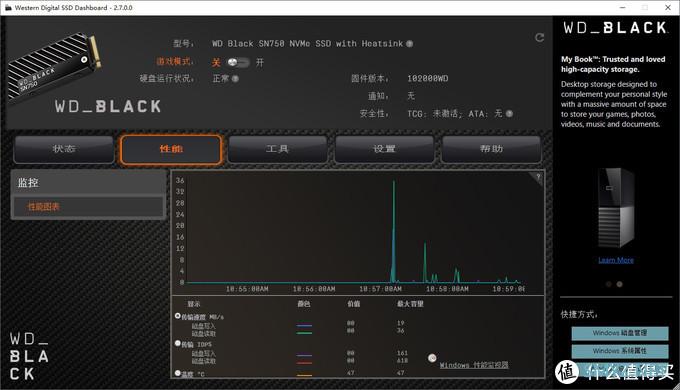Select the transfer IOPS radio button
This screenshot has height=390, width=680.
177,343
